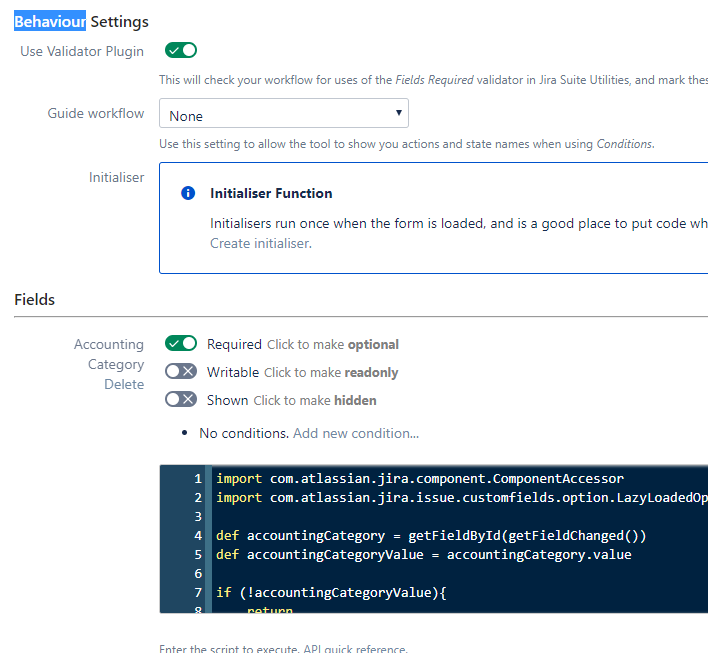Click the Initialiser Function heading text
Image resolution: width=708 pixels, height=653 pixels.
271,193
